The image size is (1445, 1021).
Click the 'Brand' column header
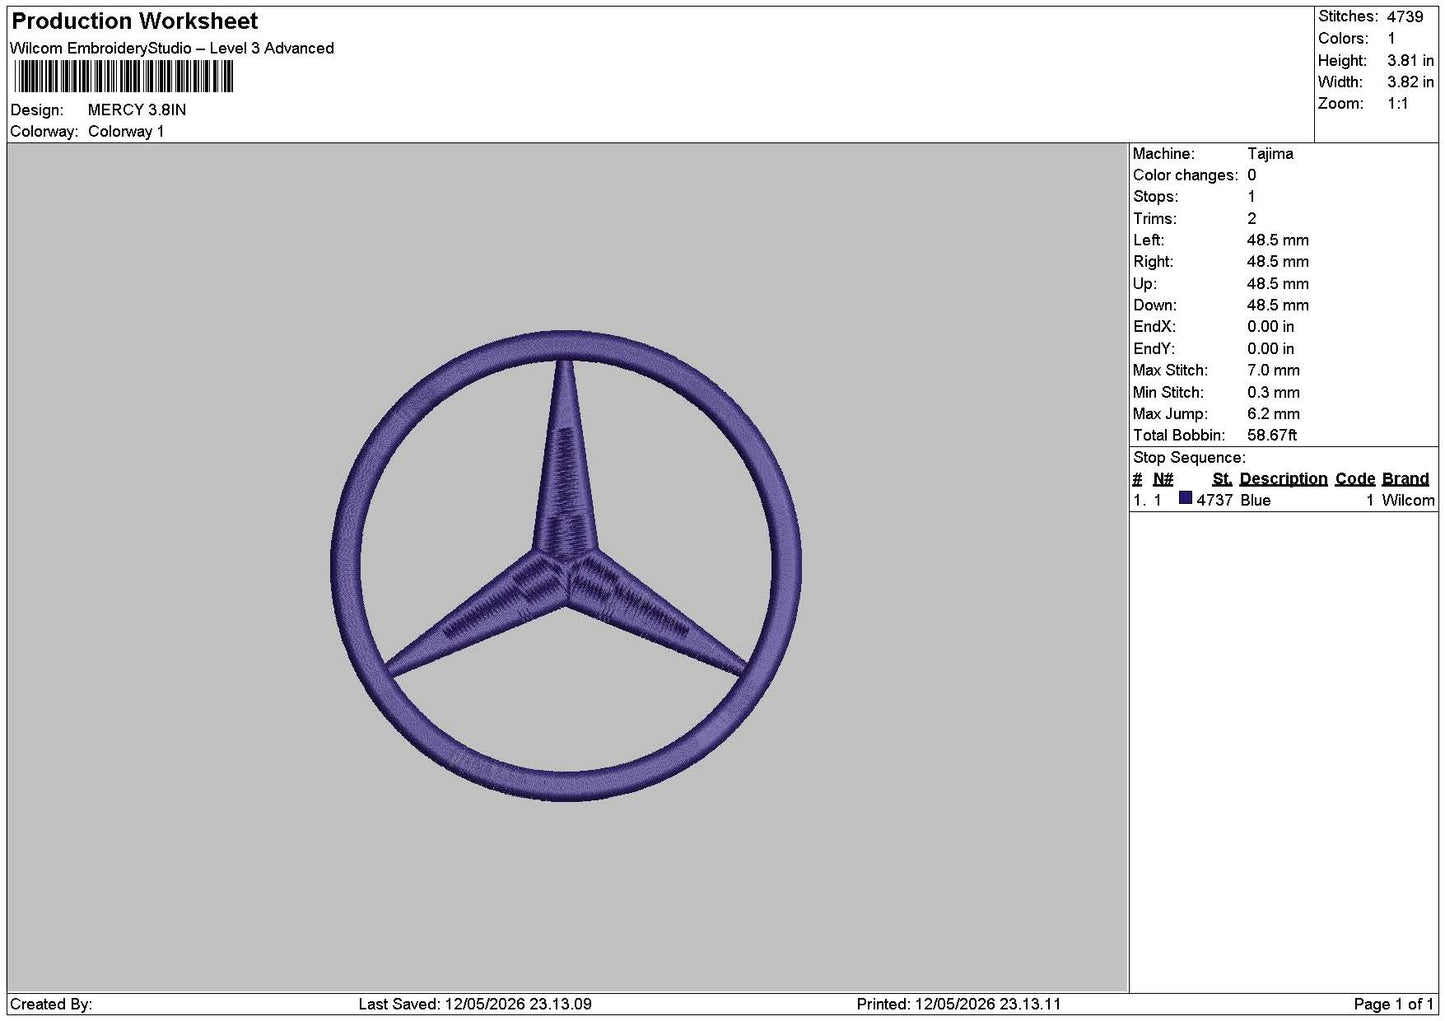[x=1405, y=479]
